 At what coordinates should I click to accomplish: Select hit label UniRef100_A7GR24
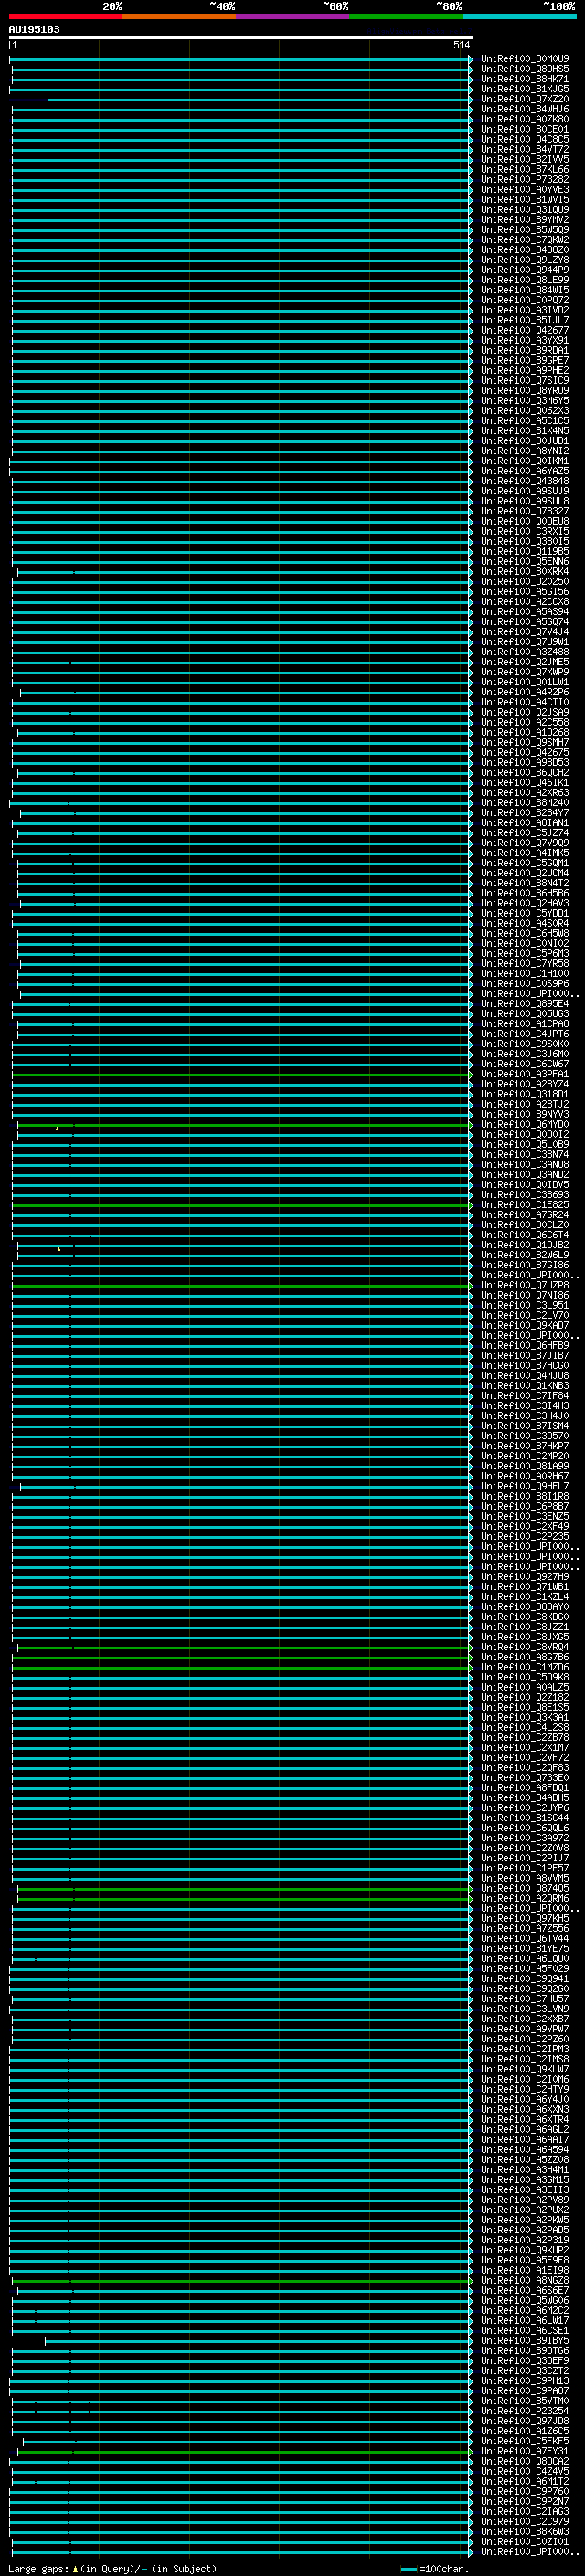(x=525, y=1216)
